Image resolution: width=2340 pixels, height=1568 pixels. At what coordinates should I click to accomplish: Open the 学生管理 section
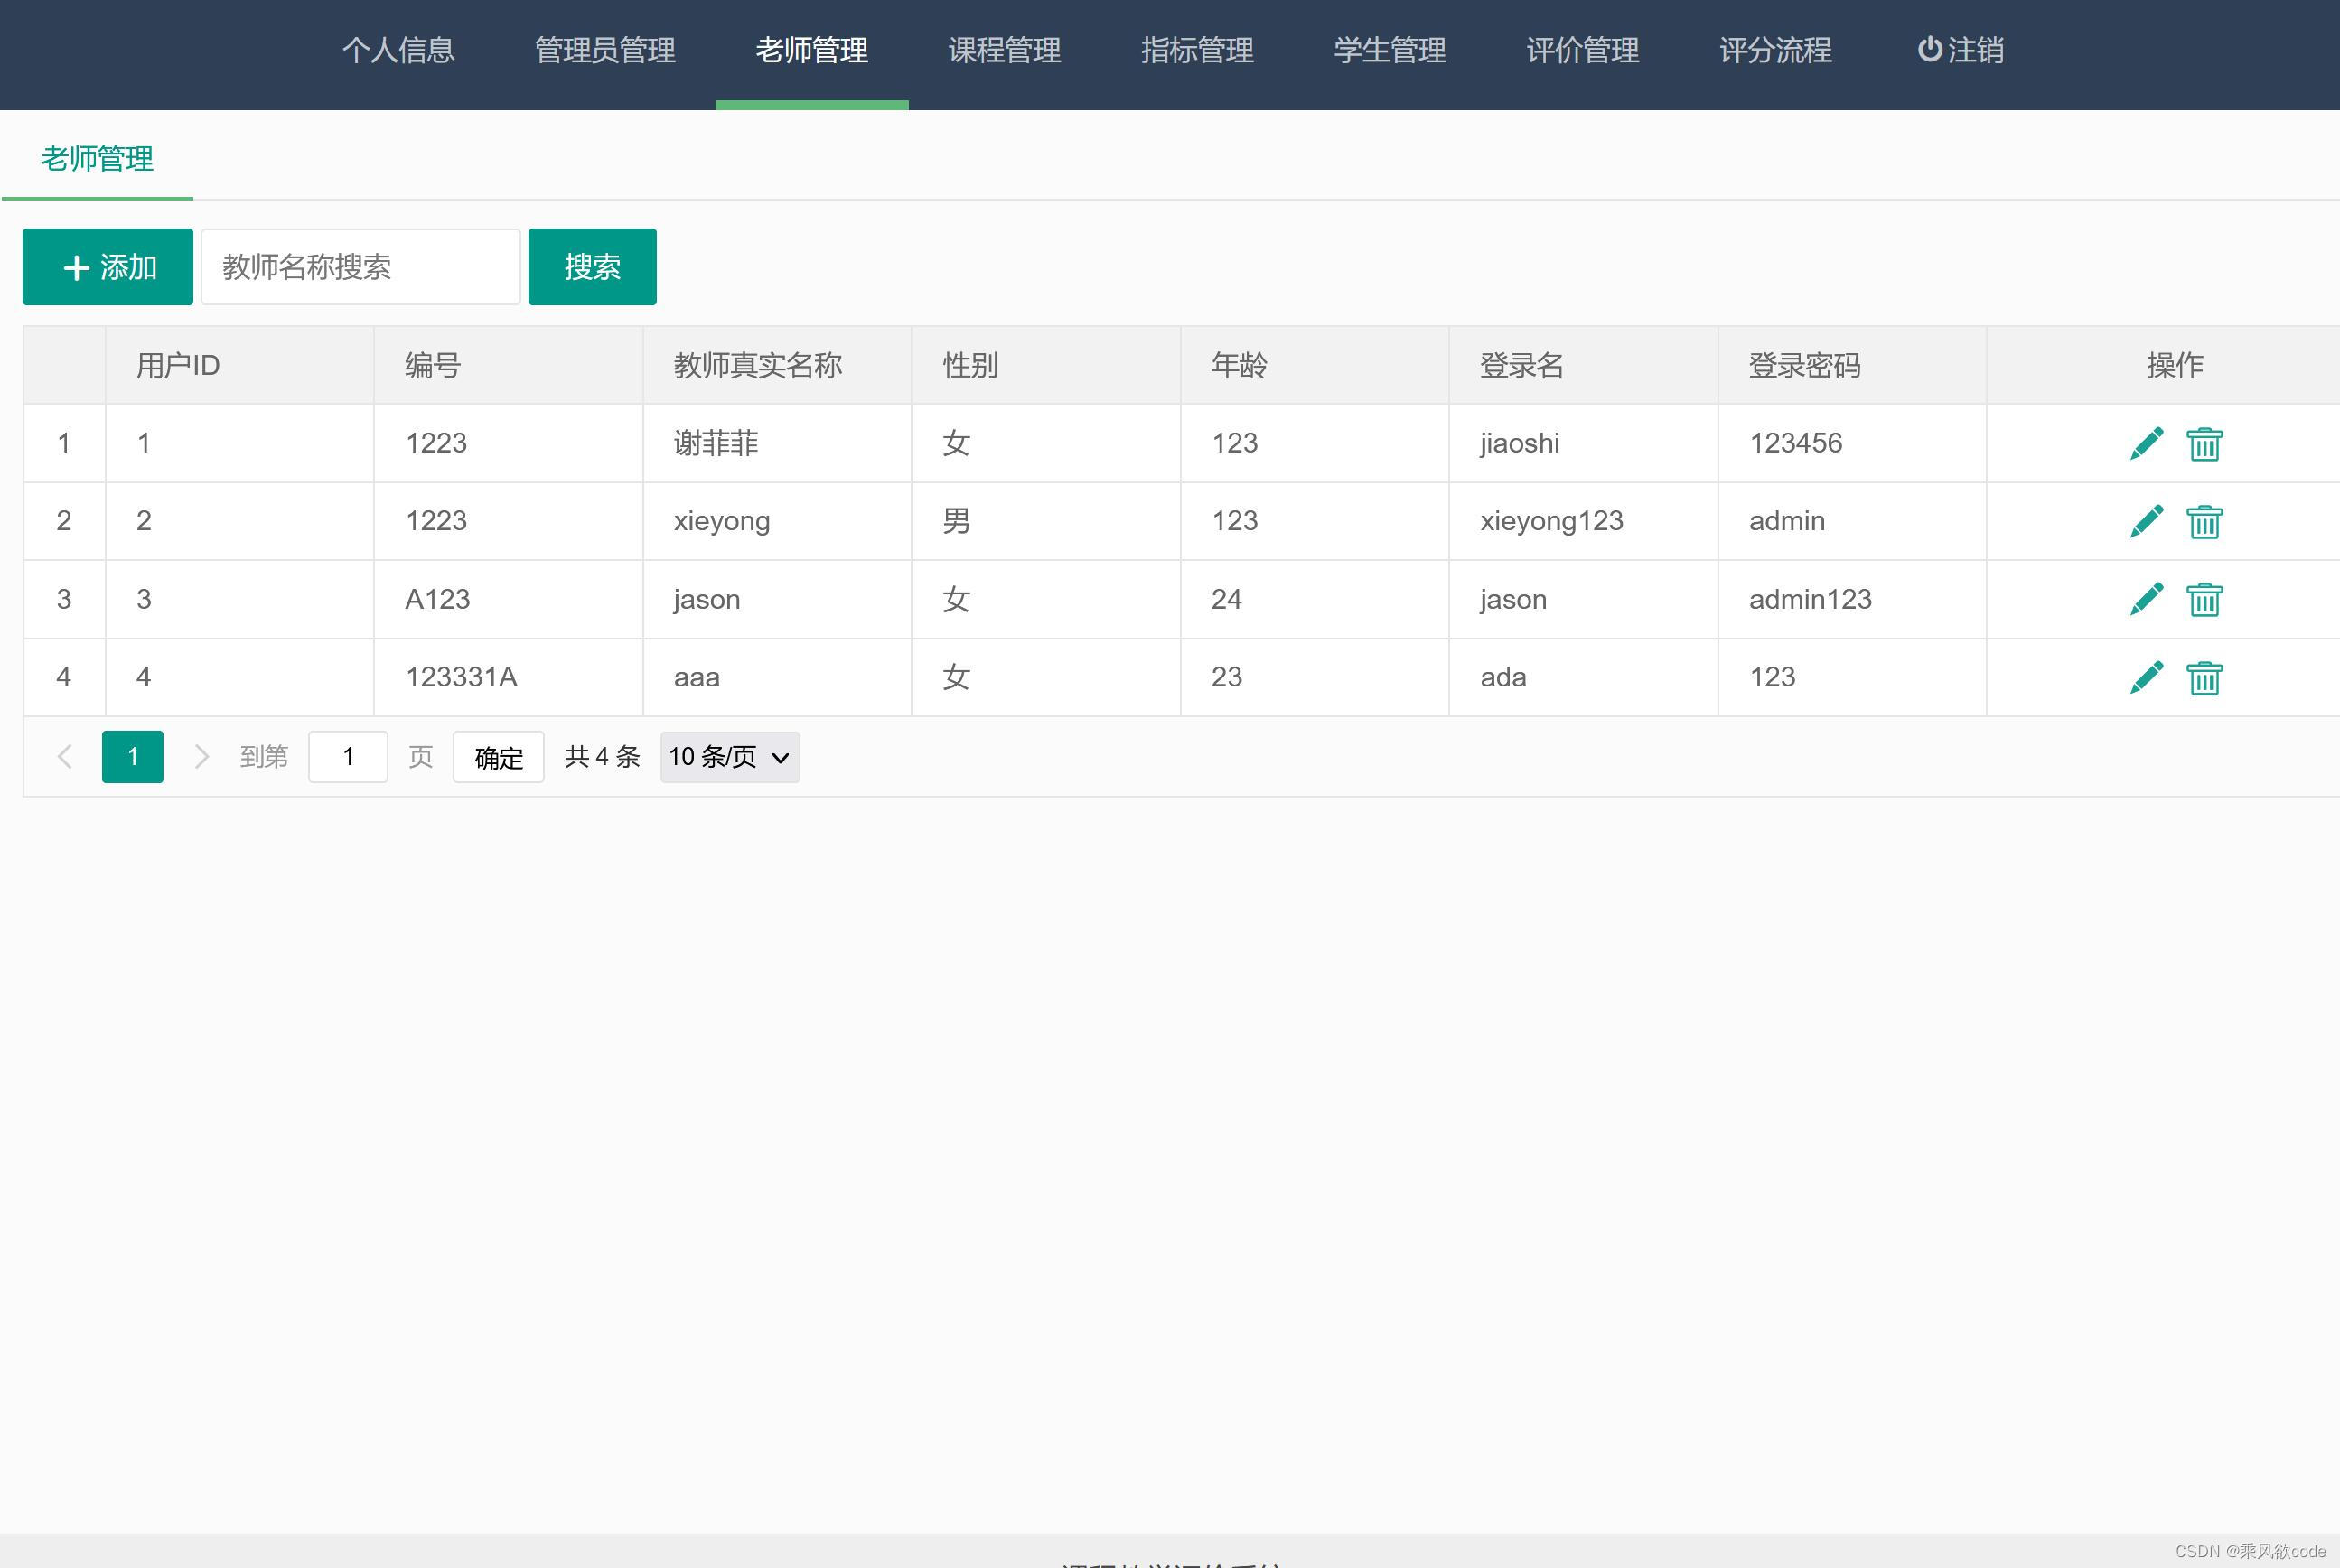tap(1390, 50)
